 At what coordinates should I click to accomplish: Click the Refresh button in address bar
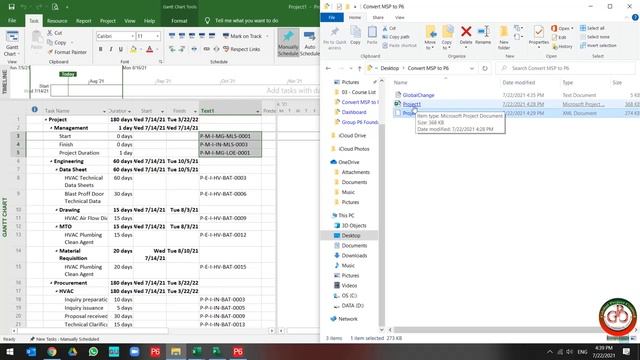(484, 68)
